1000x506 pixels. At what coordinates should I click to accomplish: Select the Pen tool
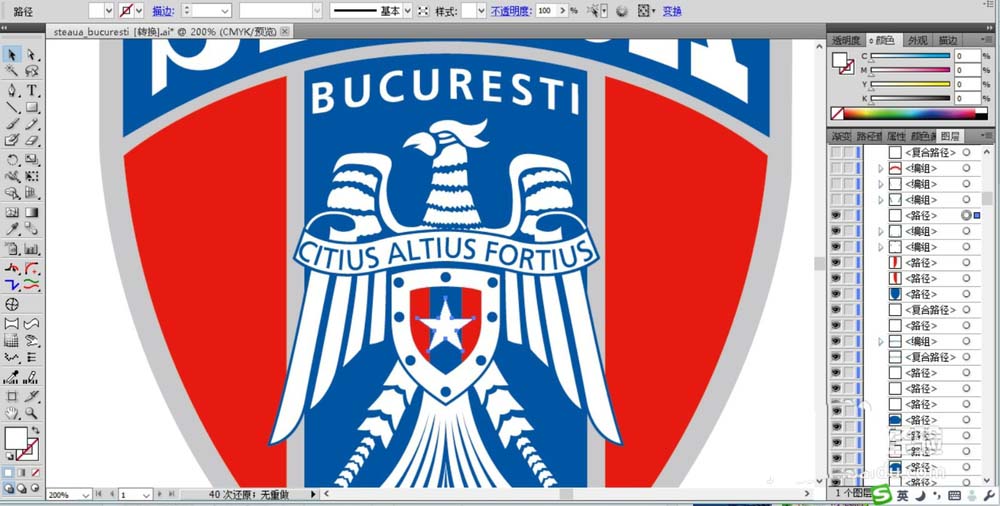coord(12,90)
